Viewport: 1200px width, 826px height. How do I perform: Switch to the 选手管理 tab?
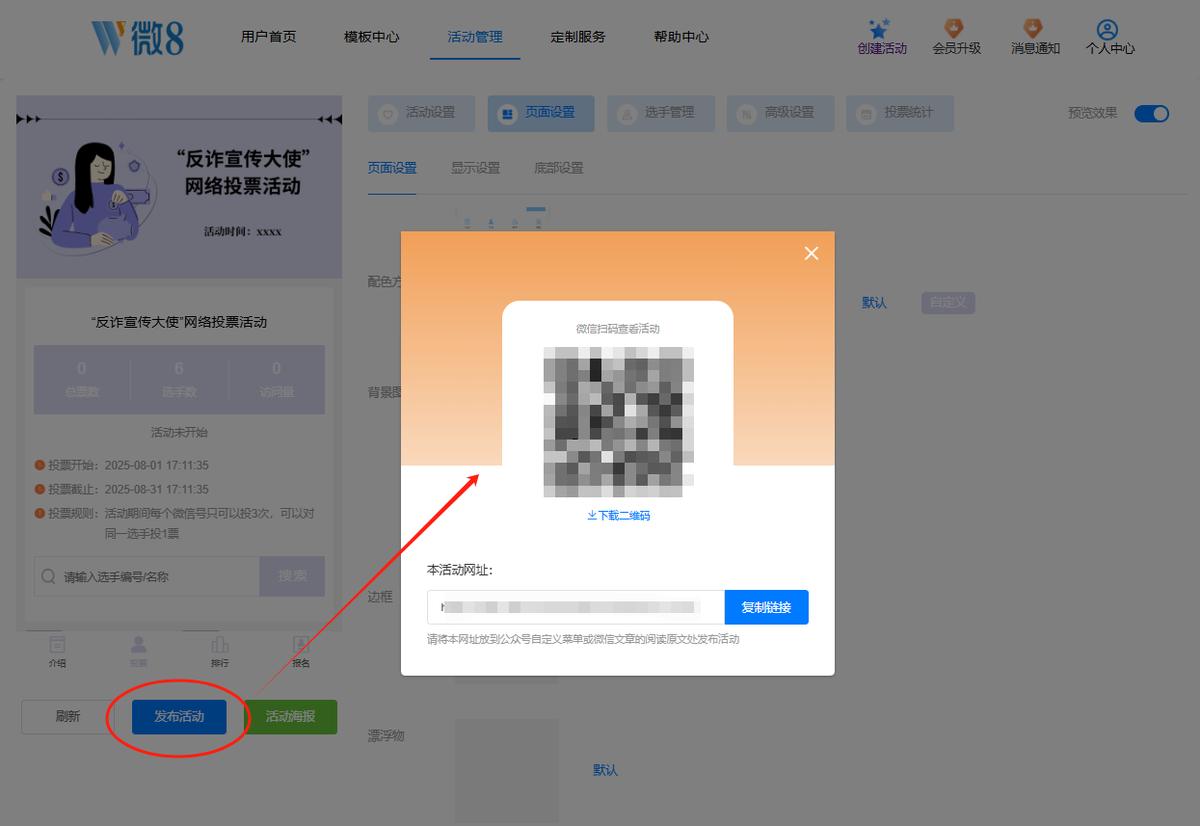pyautogui.click(x=660, y=113)
